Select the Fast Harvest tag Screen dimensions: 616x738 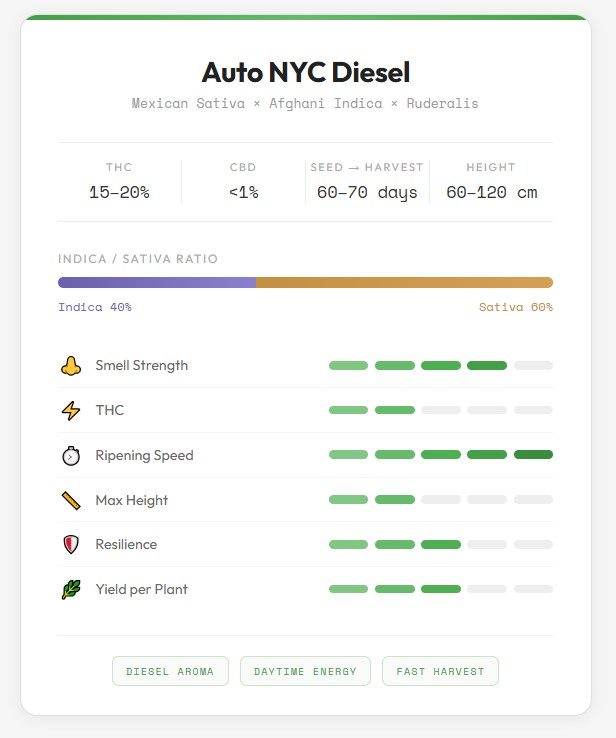click(x=440, y=671)
